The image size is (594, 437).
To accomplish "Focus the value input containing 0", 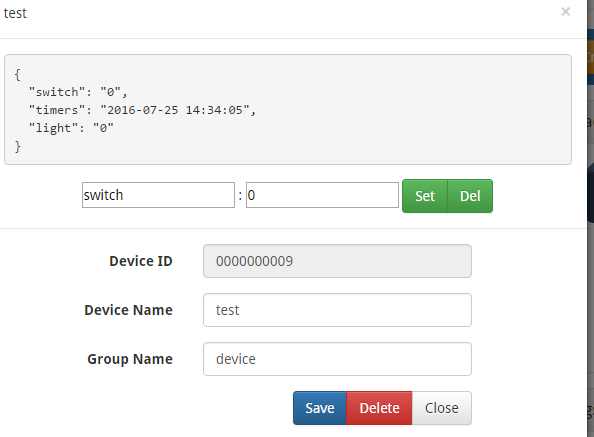I will click(322, 195).
